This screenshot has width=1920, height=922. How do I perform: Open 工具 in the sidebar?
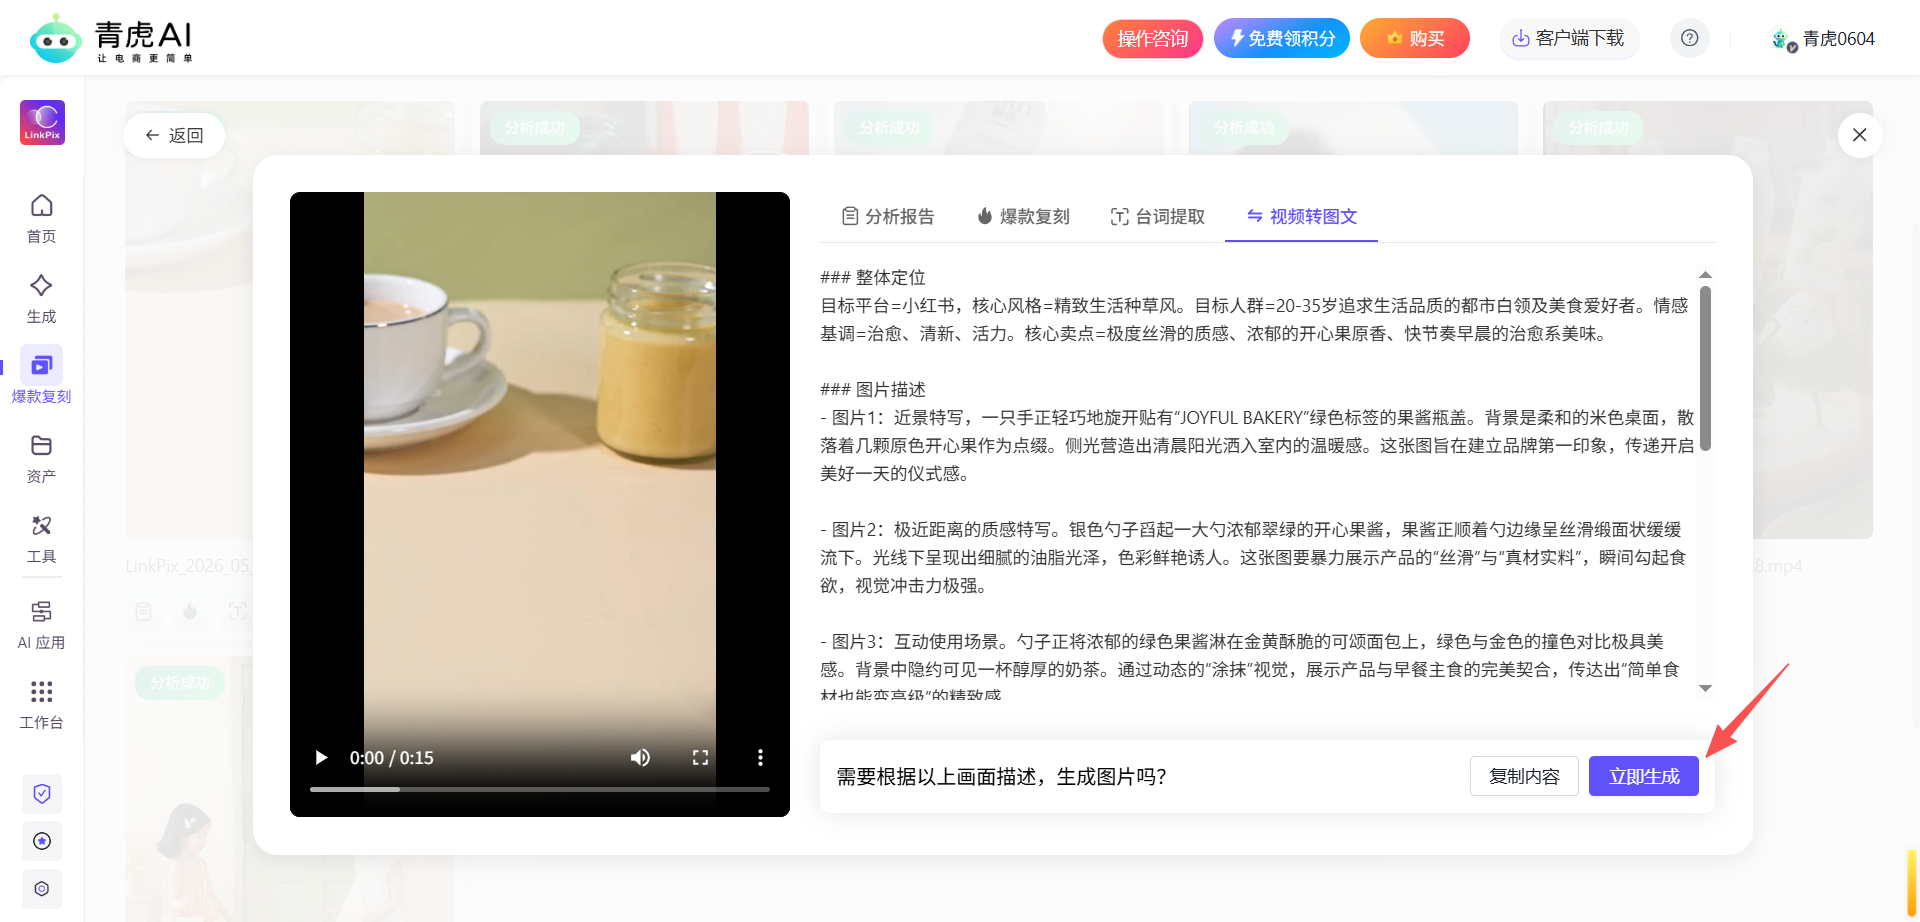click(x=41, y=538)
